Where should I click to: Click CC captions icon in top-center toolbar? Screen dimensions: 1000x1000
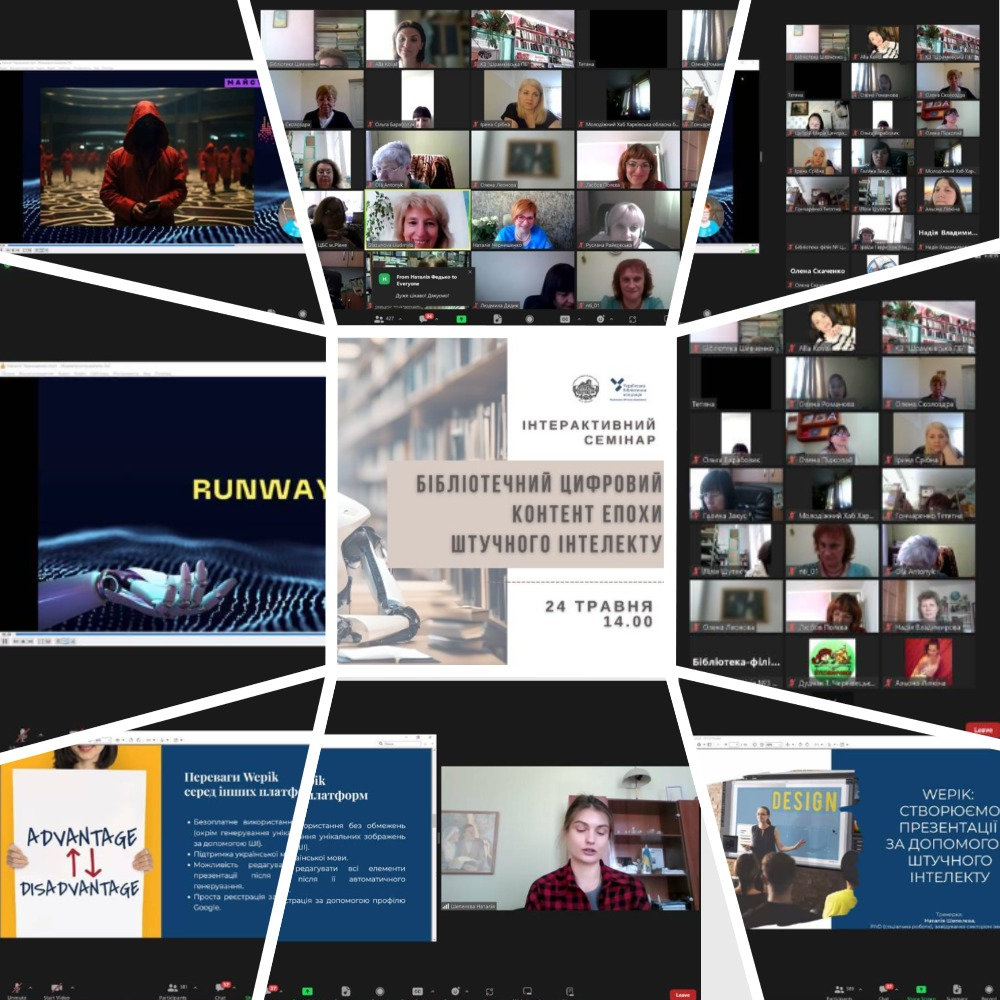[565, 319]
